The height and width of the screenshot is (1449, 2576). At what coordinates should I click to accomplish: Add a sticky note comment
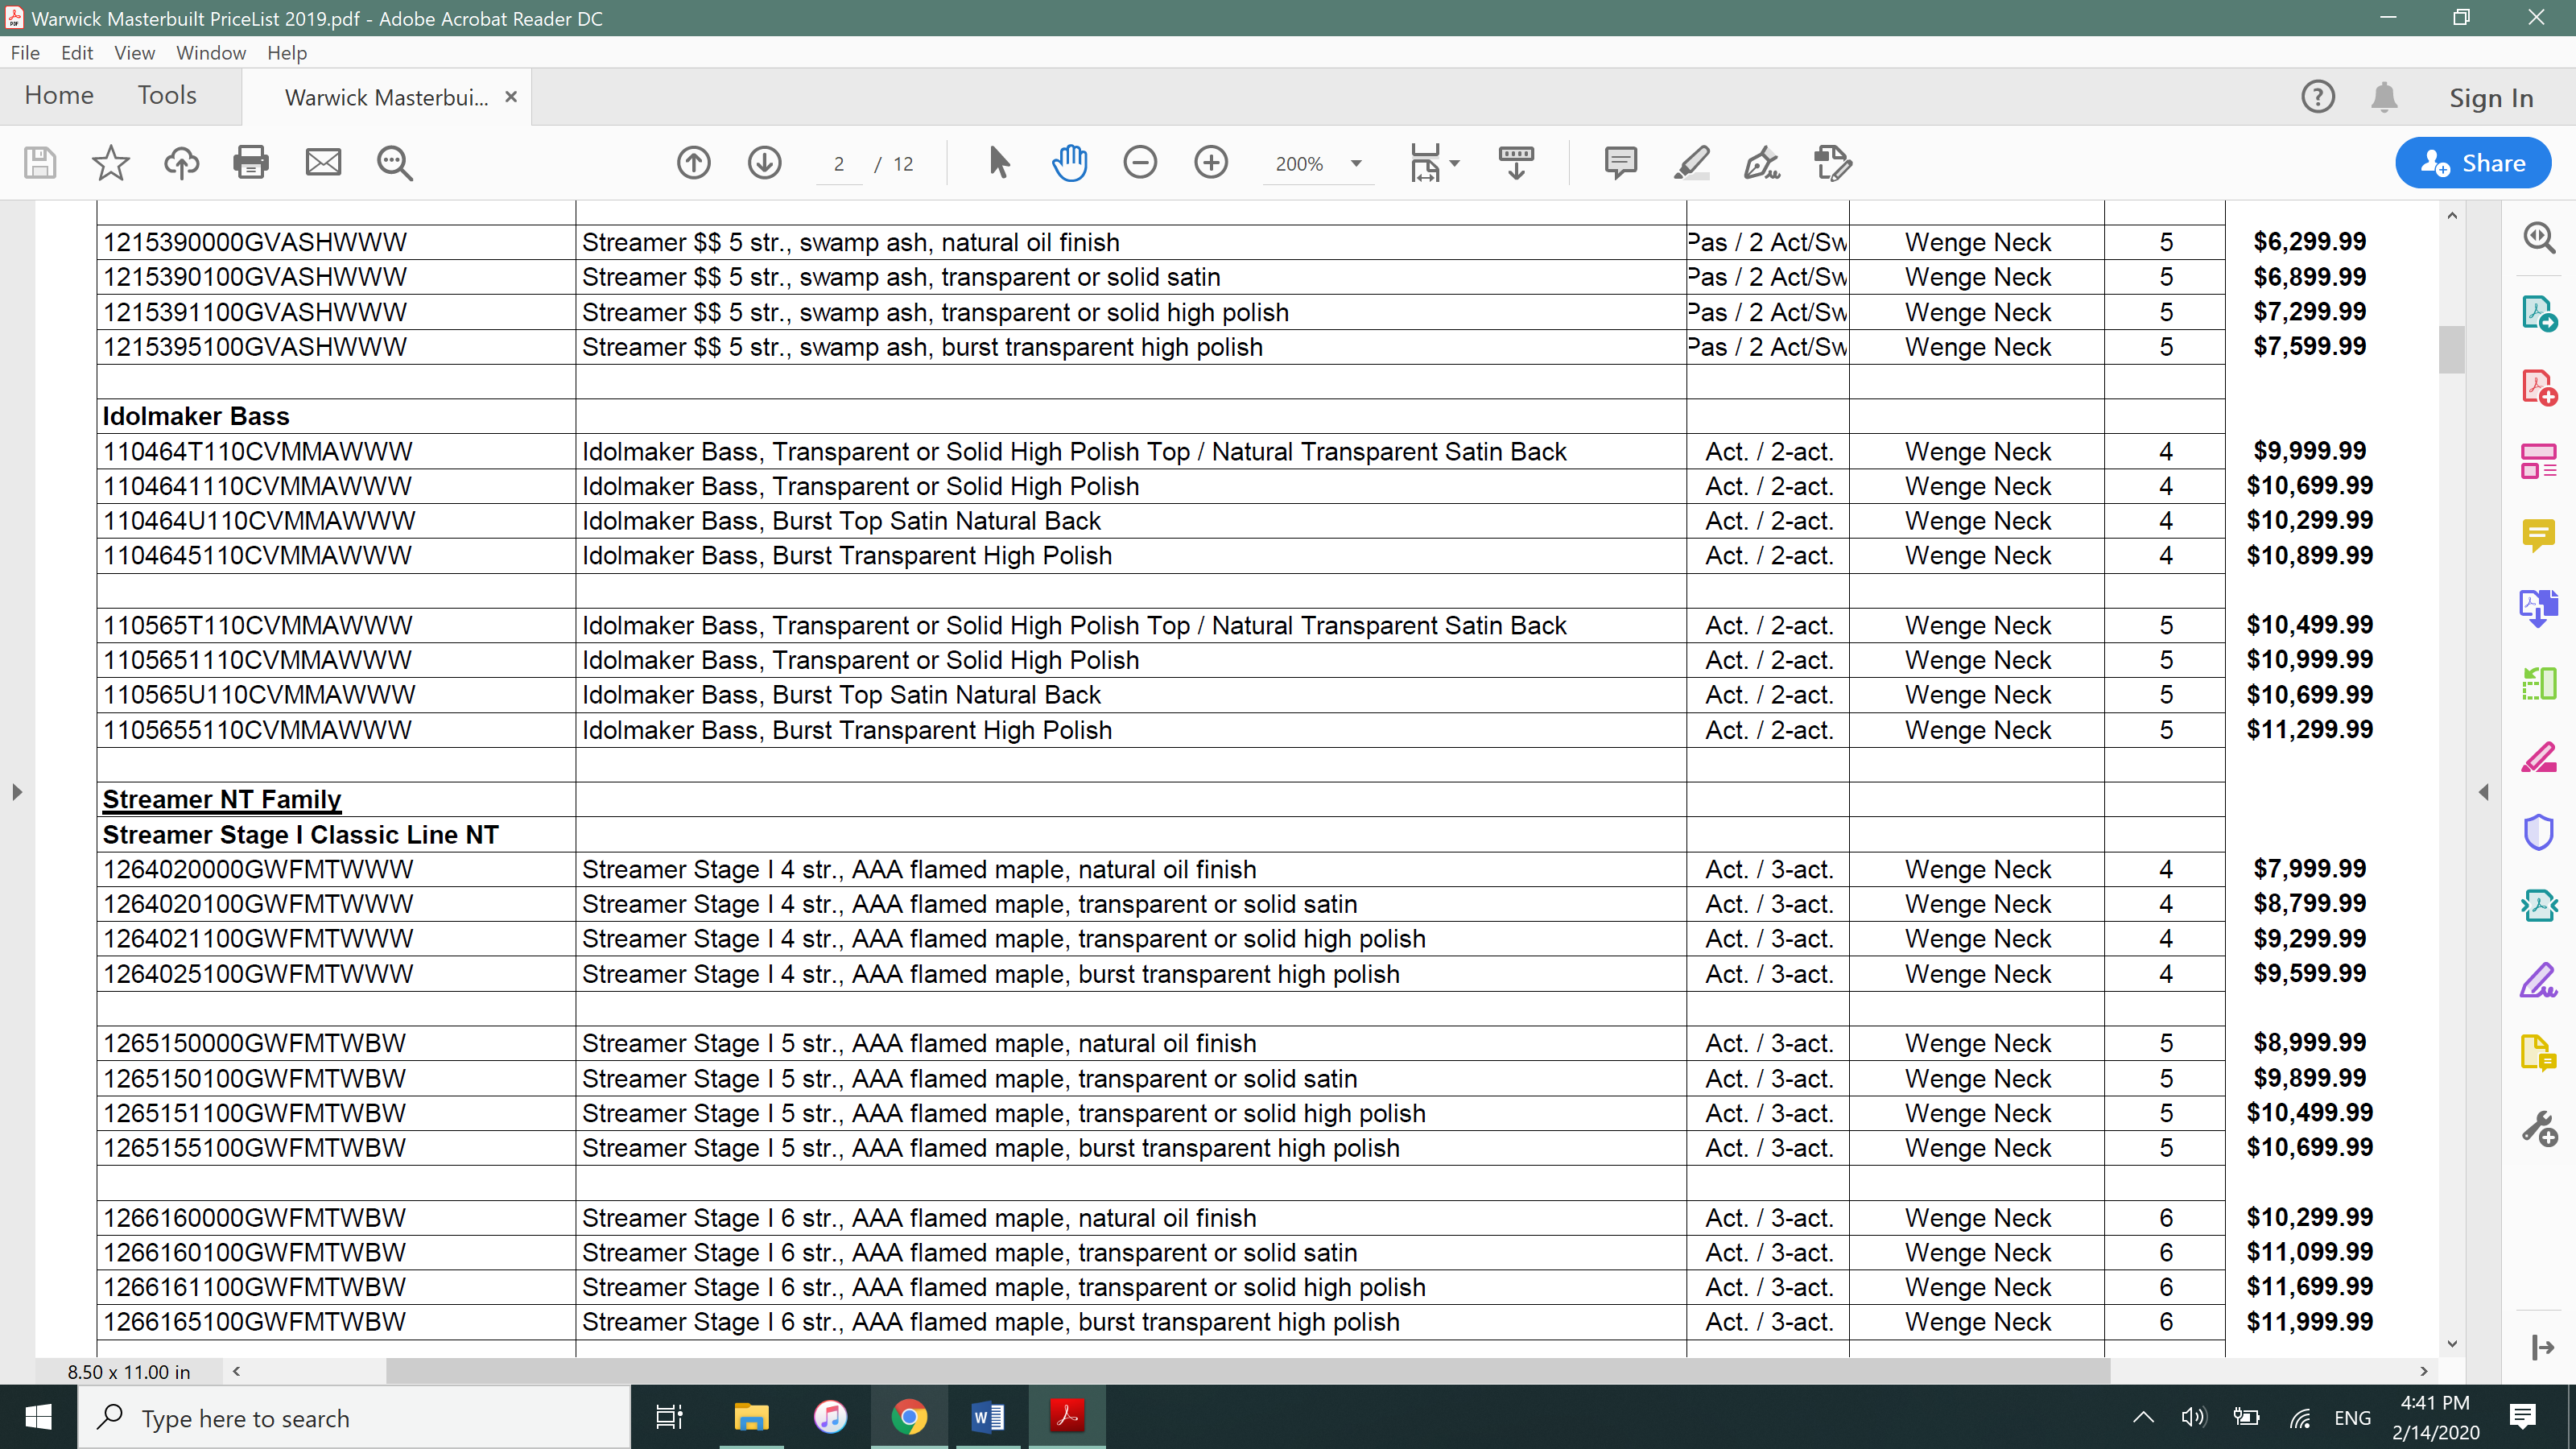[x=1620, y=162]
